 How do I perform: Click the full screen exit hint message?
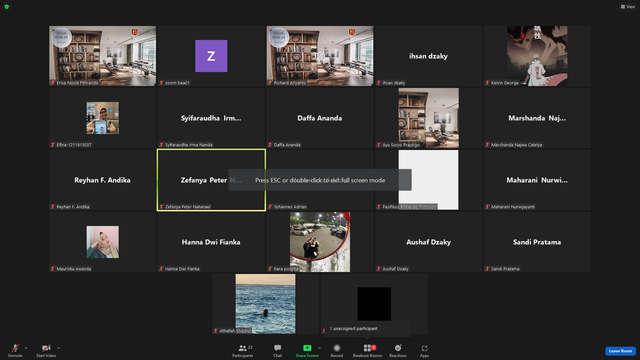pos(320,180)
